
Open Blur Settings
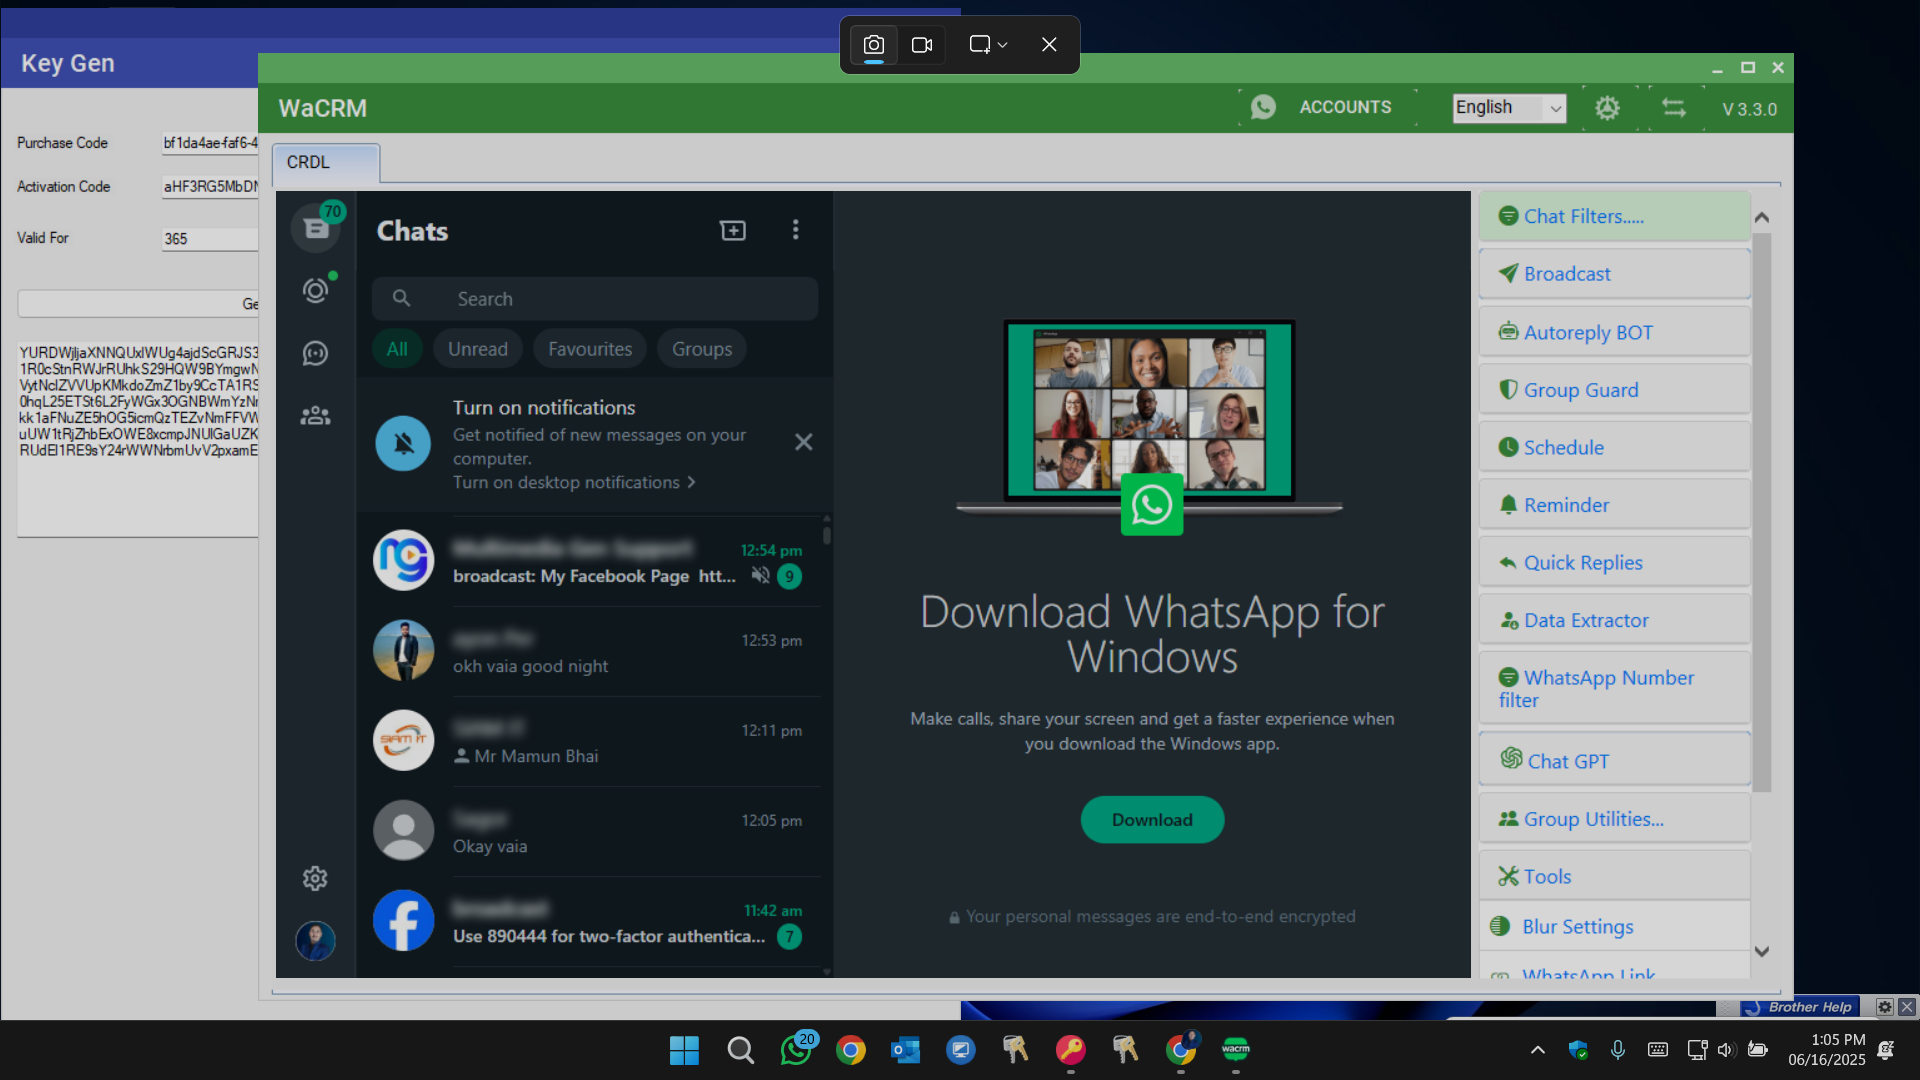point(1614,927)
